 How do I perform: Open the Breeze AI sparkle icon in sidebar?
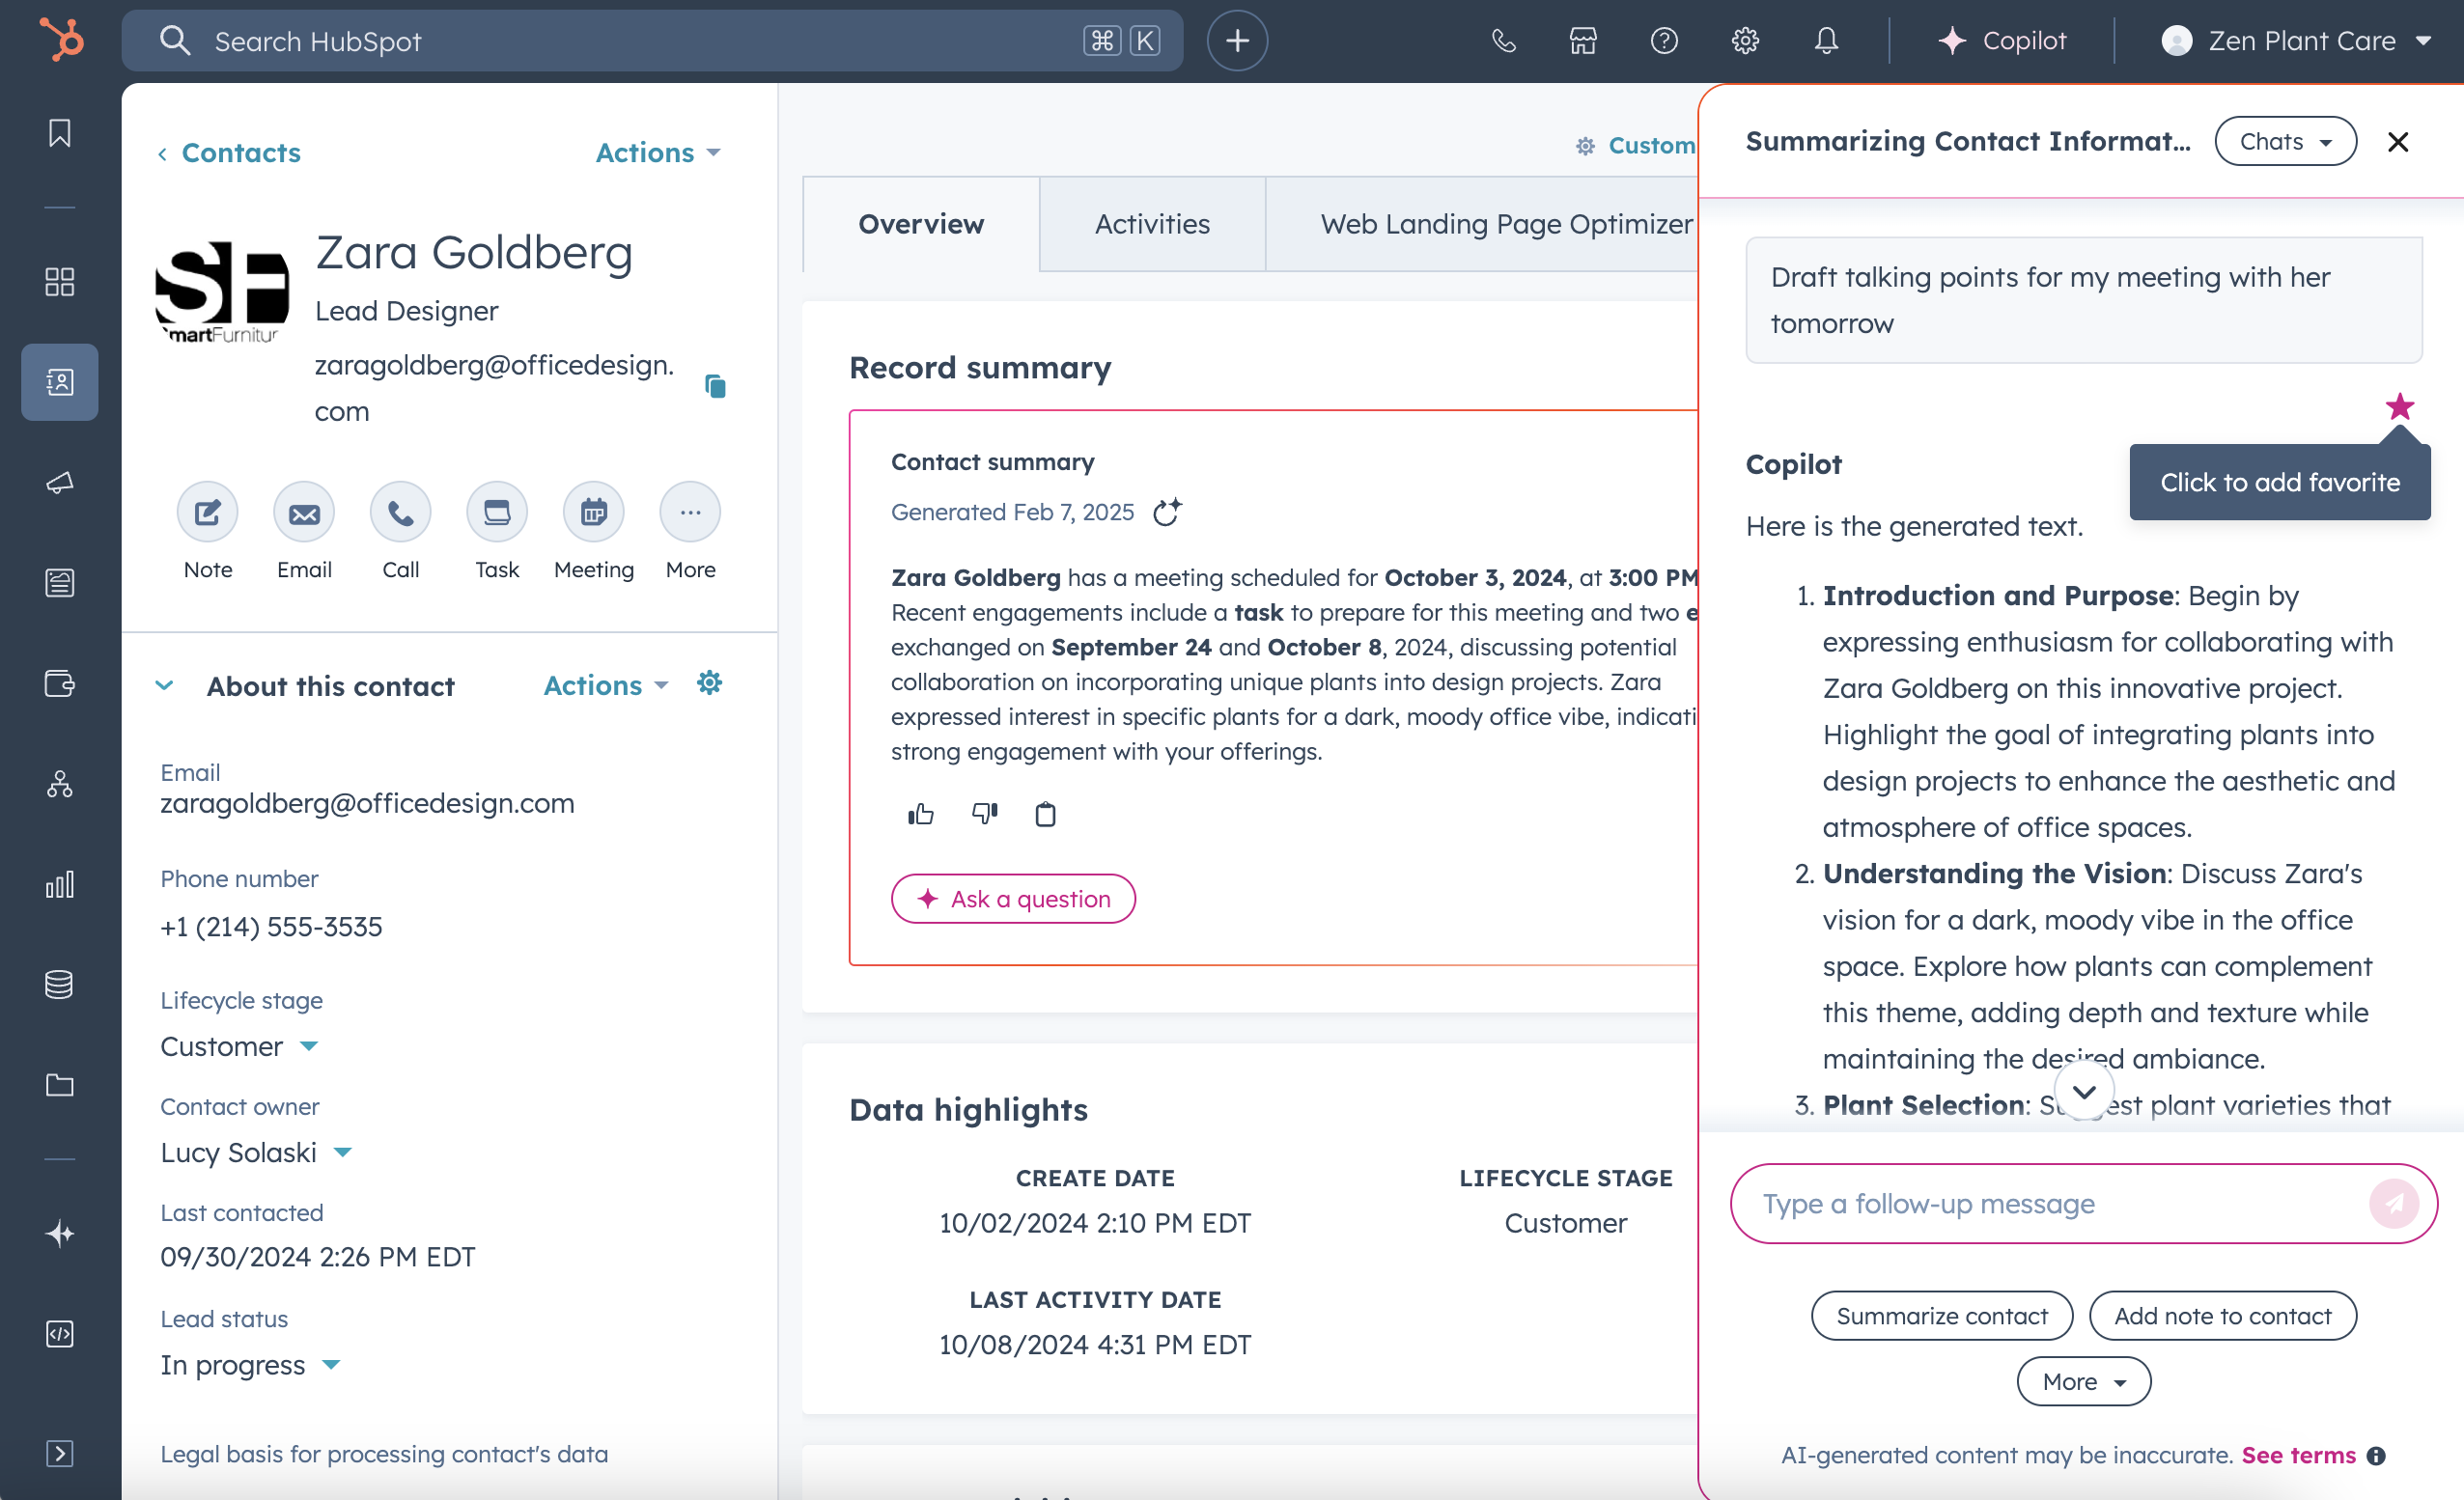(60, 1233)
